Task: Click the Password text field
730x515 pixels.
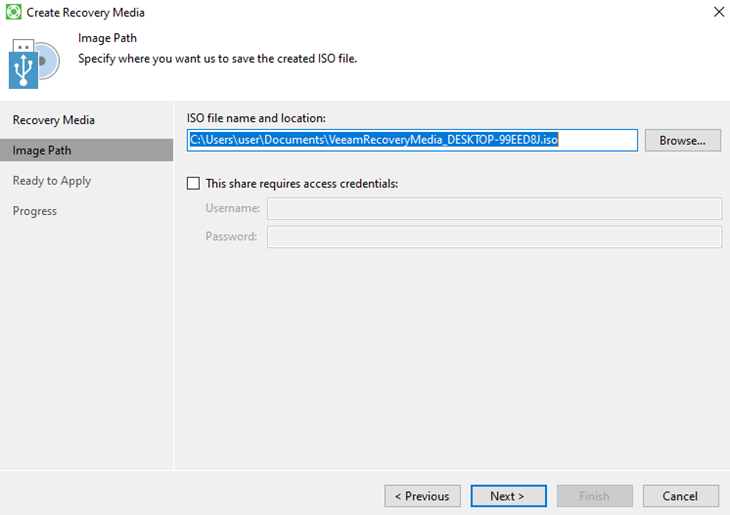Action: point(494,237)
